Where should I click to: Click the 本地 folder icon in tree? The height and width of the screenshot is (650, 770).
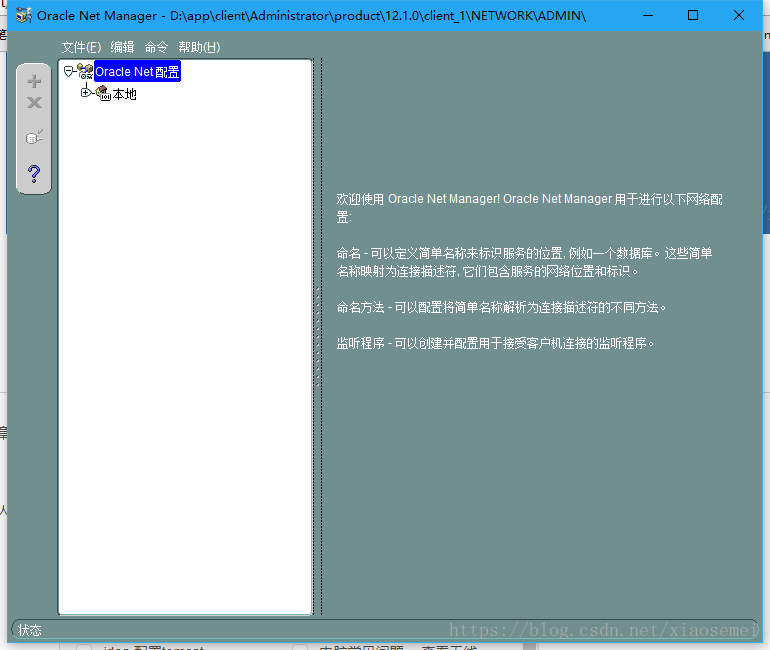(103, 93)
